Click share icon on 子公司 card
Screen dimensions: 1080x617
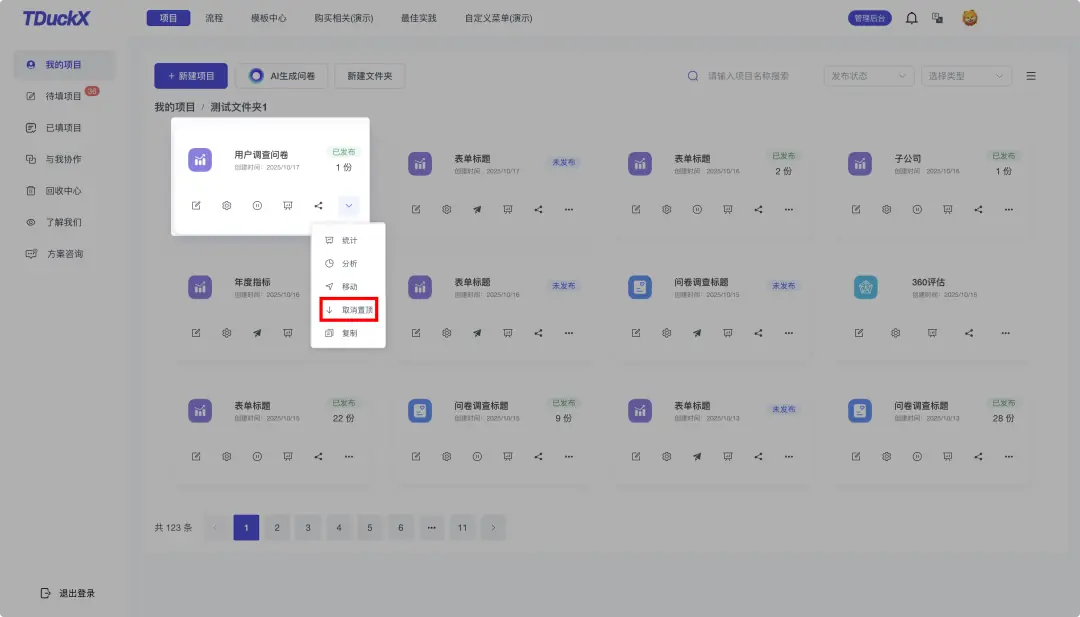click(x=978, y=209)
